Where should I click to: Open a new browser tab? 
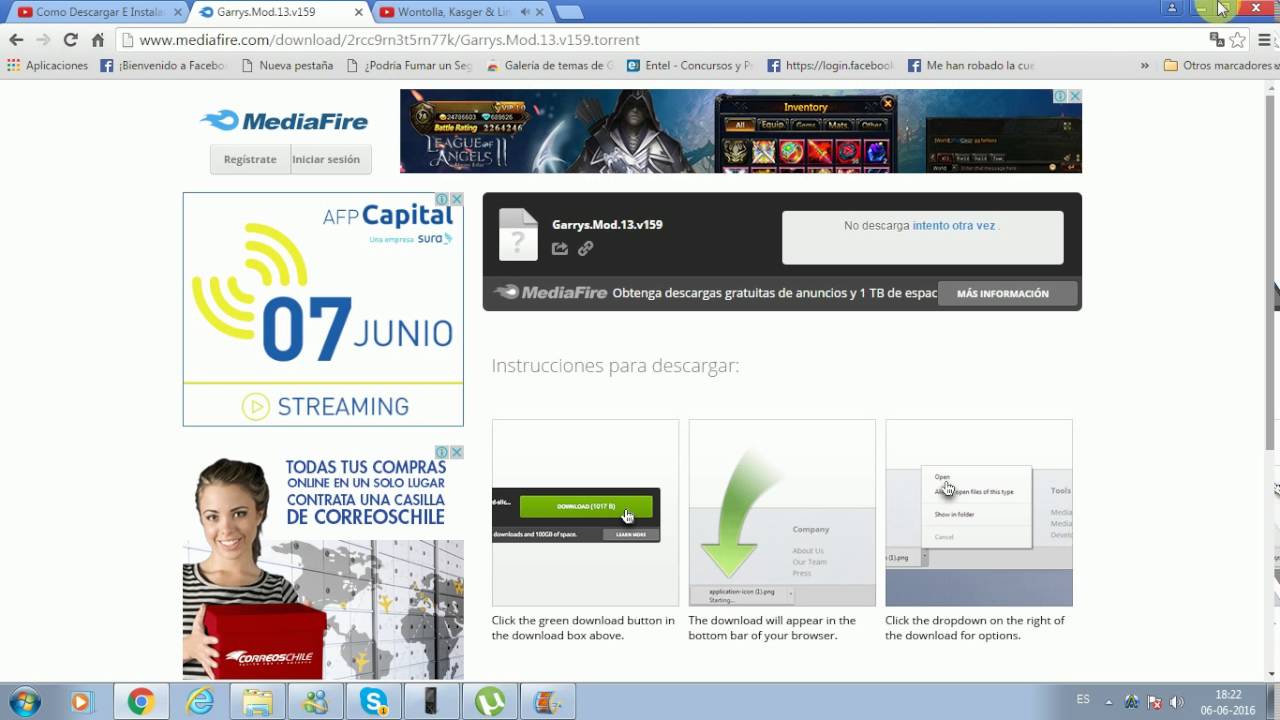pyautogui.click(x=569, y=12)
